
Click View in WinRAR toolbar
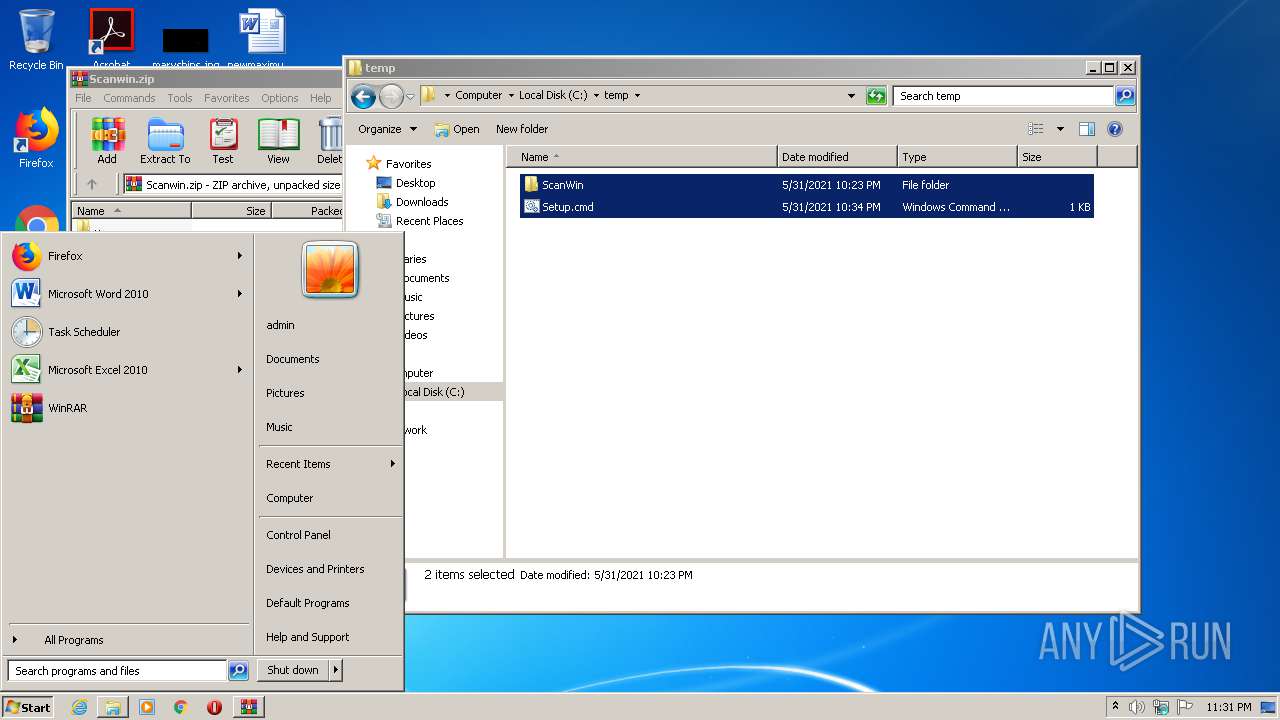(278, 141)
